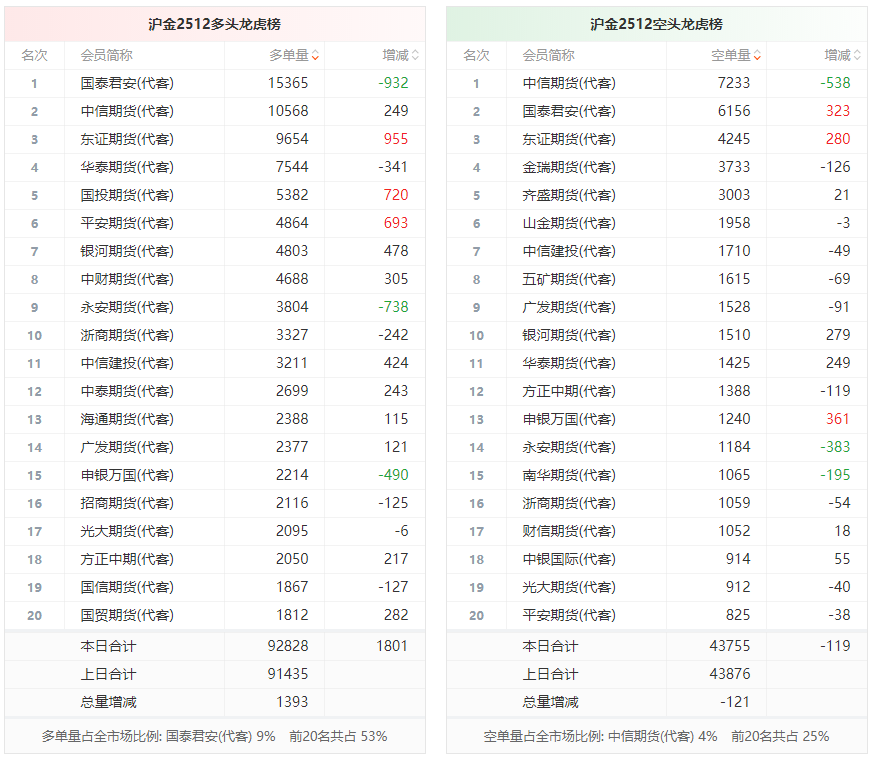The image size is (875, 759).
Task: Click short change value -538
Action: coord(835,83)
